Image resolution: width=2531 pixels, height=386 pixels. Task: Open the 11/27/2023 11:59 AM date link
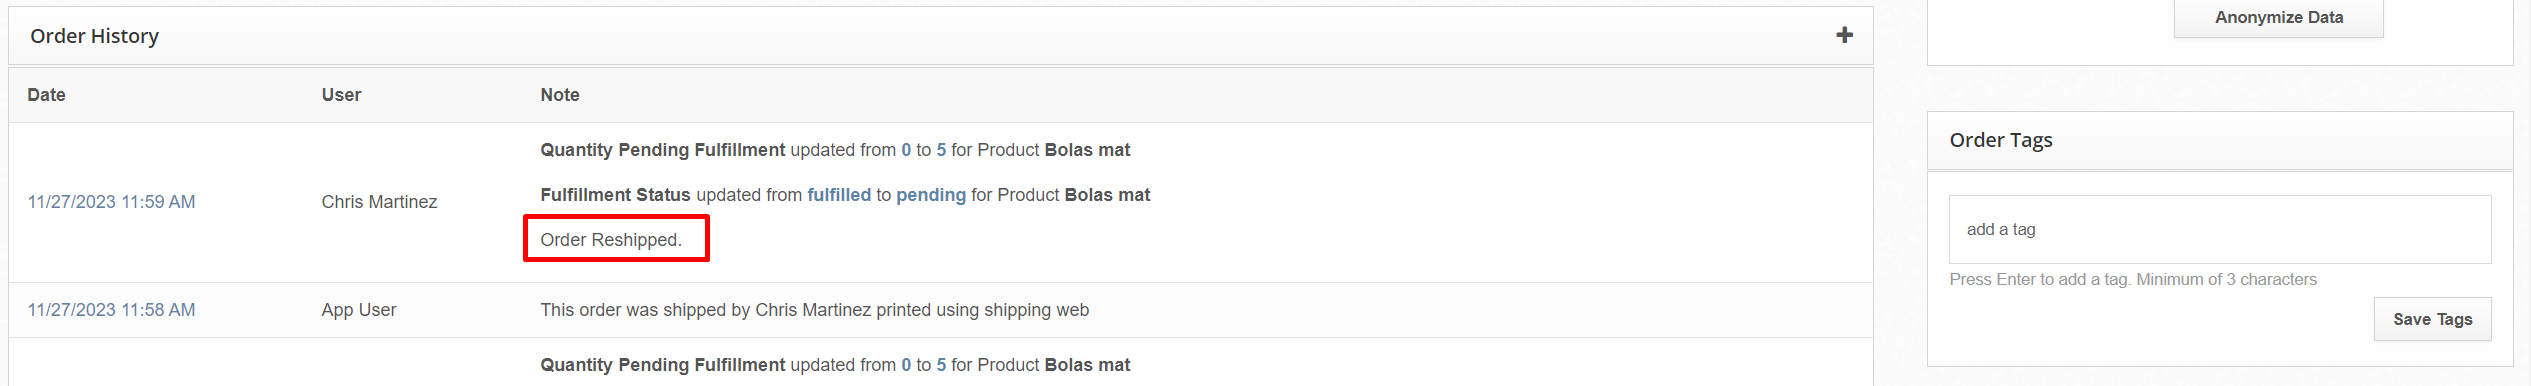pos(111,202)
